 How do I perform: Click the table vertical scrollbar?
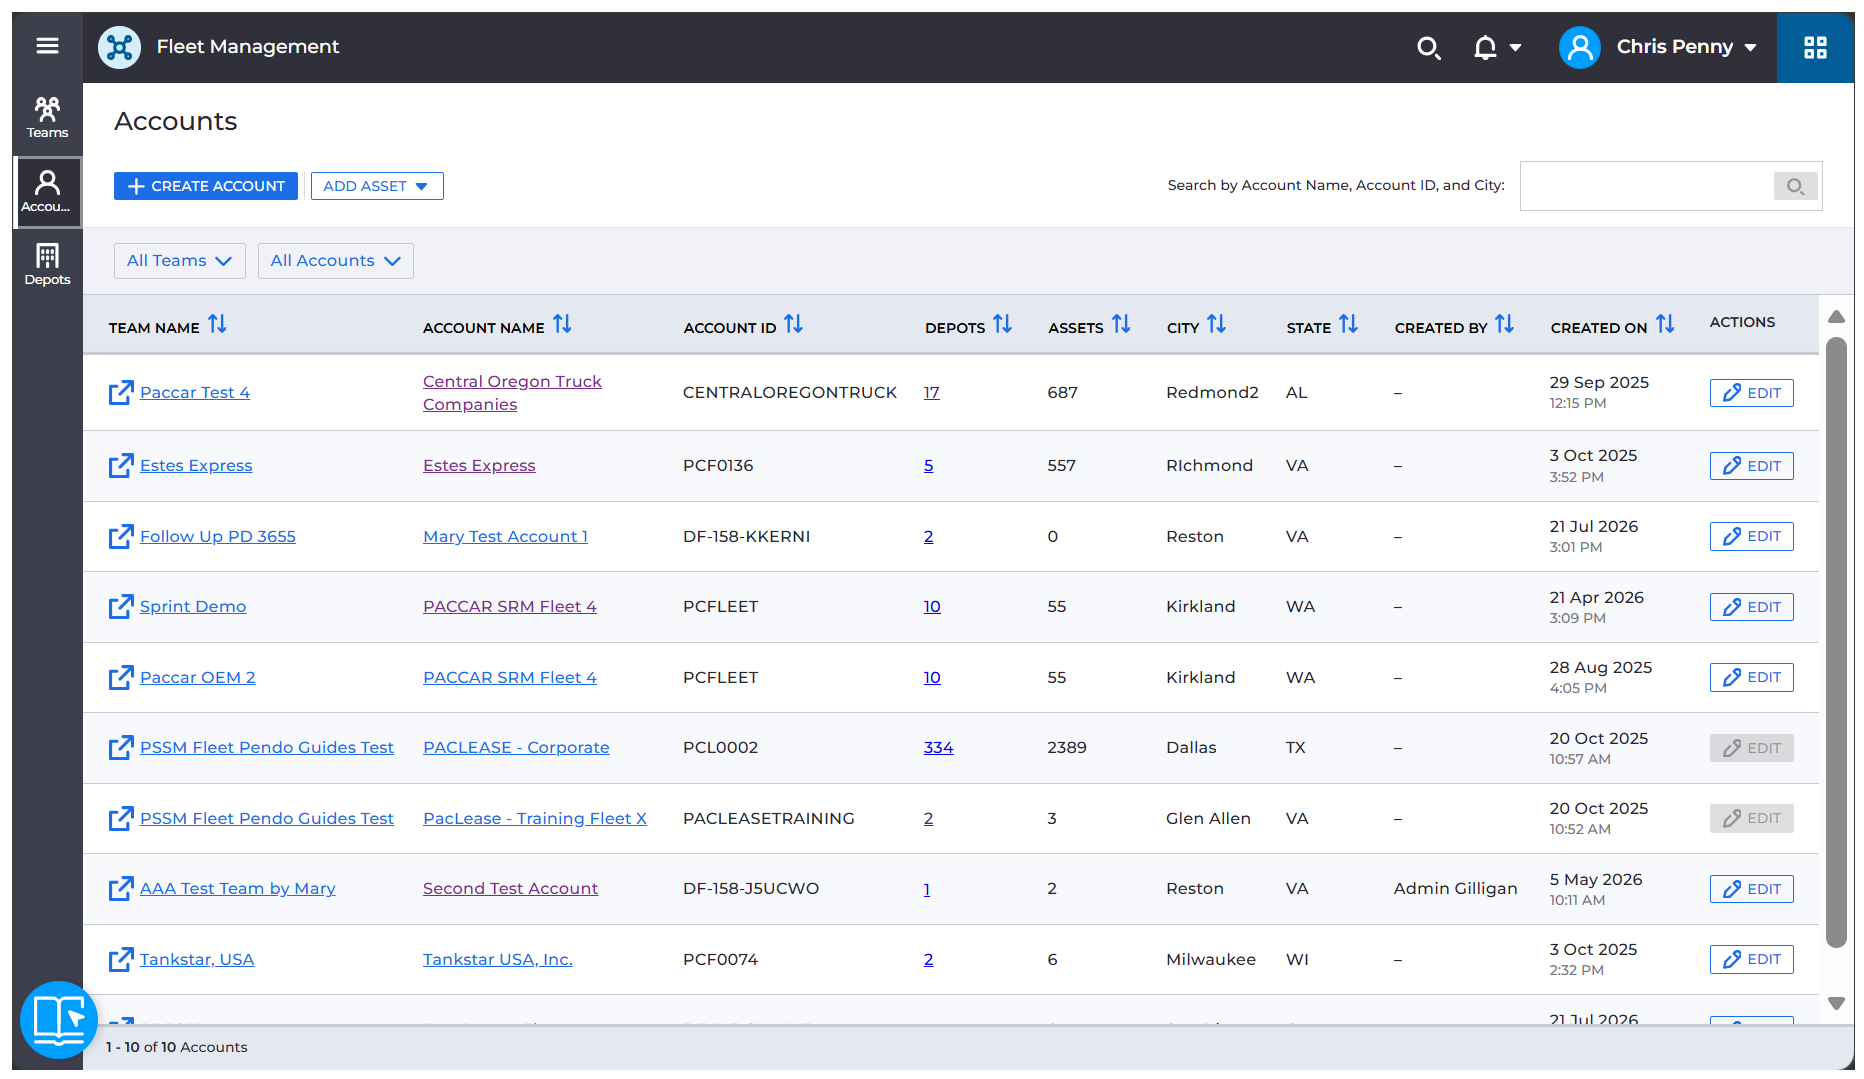(x=1836, y=642)
